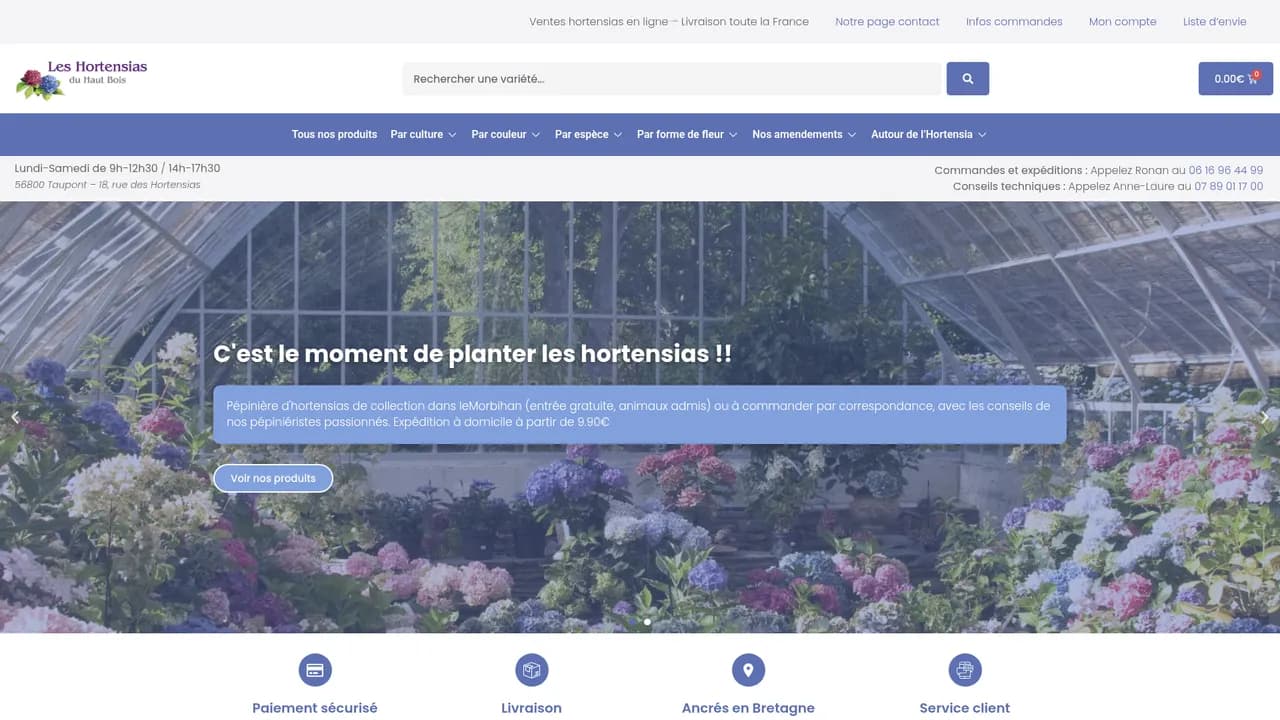The height and width of the screenshot is (720, 1280).
Task: Click the Service client heading
Action: point(965,708)
